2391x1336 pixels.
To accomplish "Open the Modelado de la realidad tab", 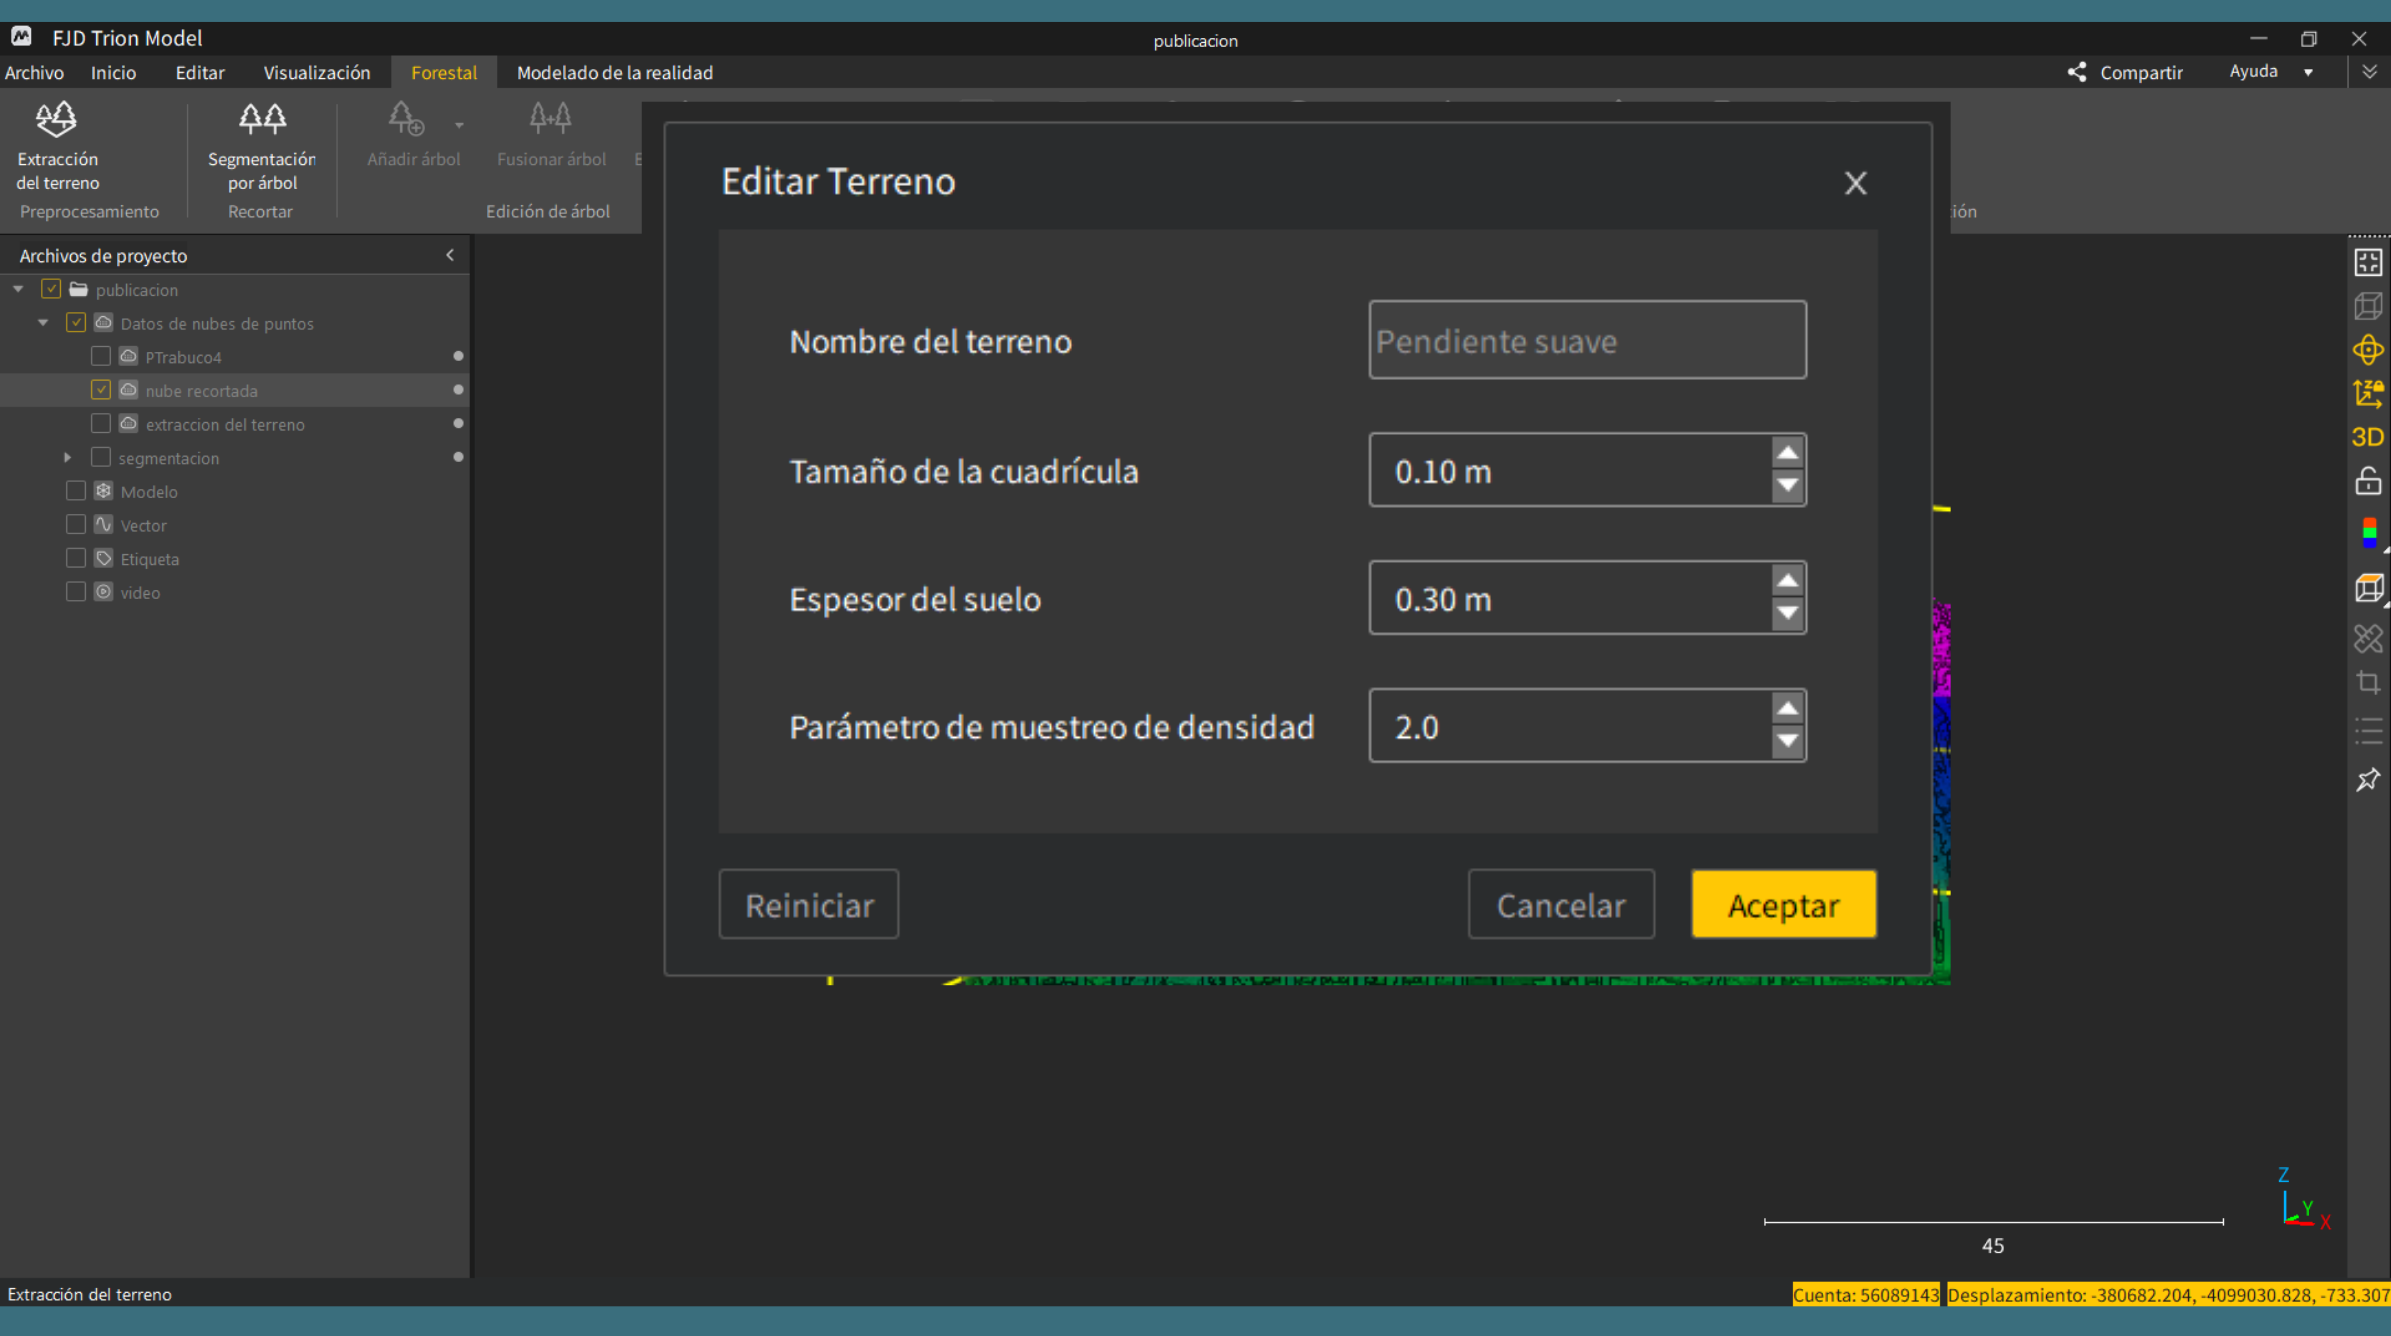I will pos(615,72).
